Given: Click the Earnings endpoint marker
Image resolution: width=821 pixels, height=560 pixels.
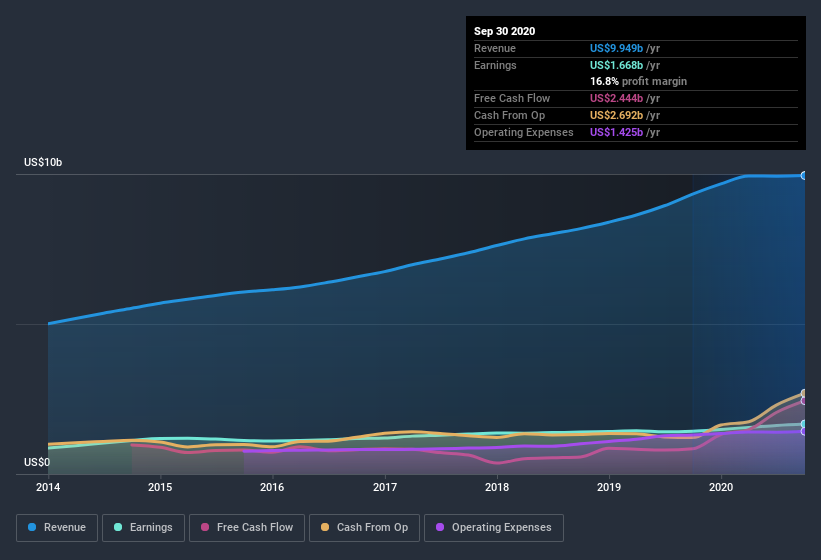Looking at the screenshot, I should (x=804, y=424).
